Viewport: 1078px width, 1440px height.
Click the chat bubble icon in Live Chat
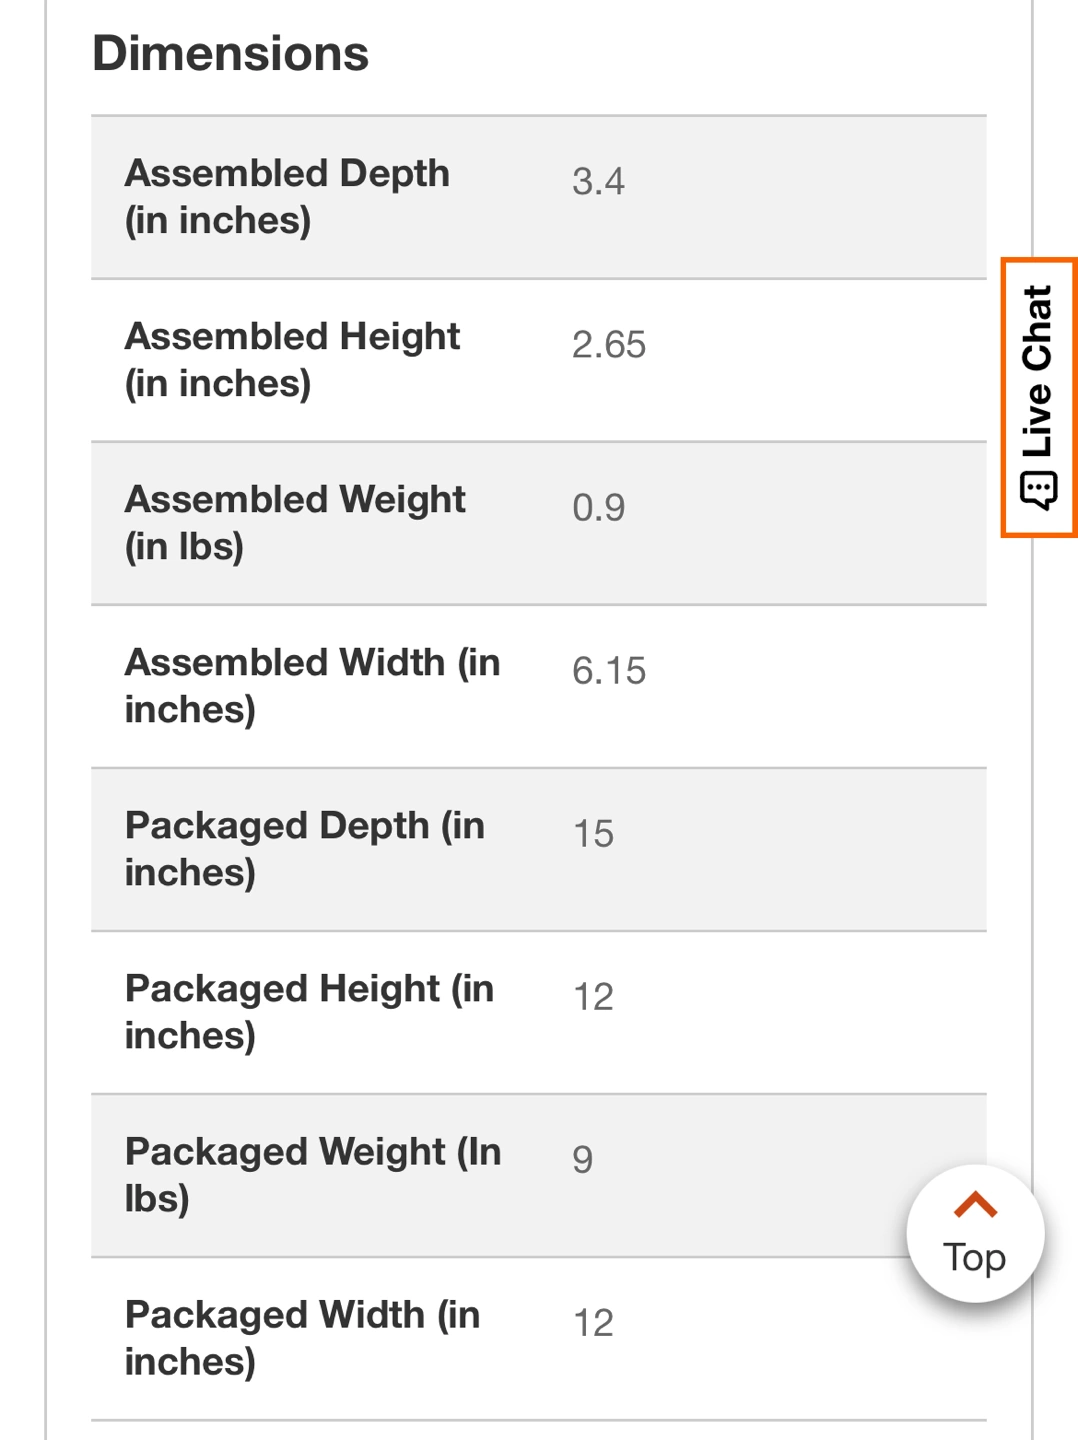[x=1038, y=491]
